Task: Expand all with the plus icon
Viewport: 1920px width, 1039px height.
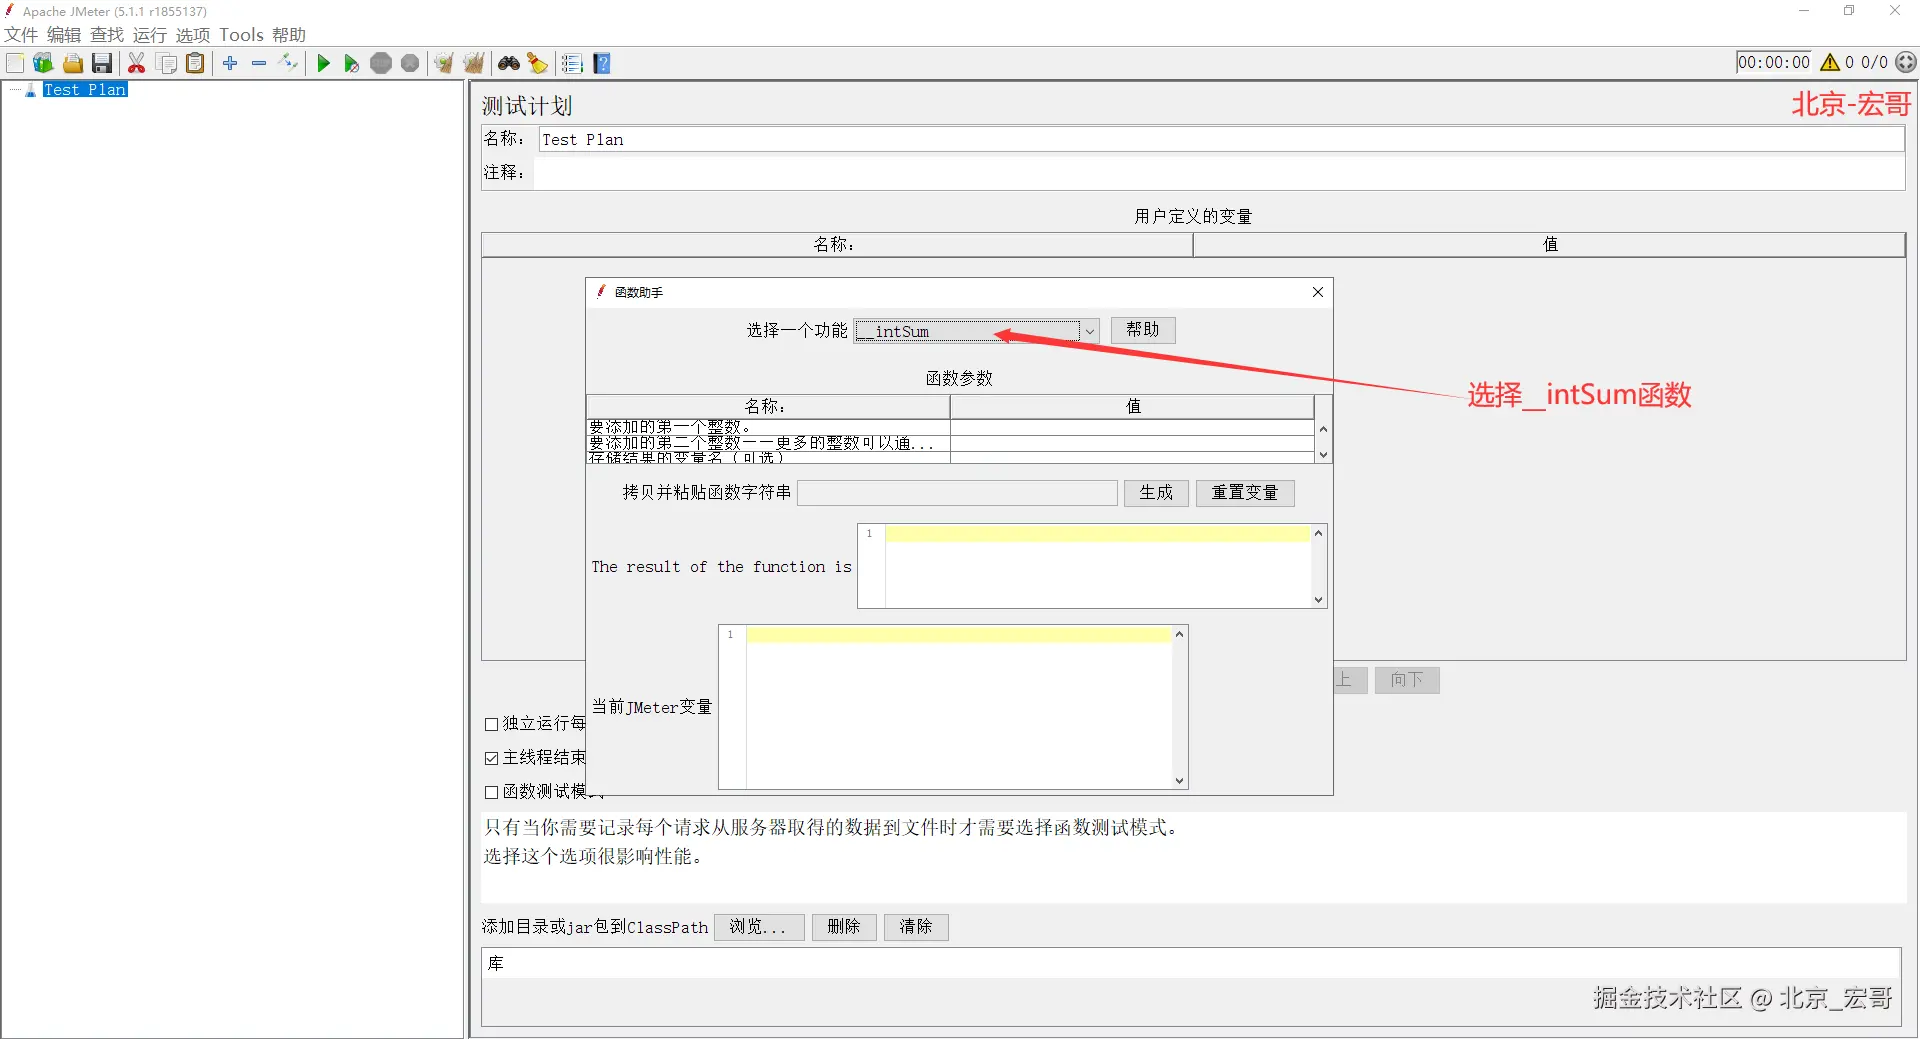Action: 230,63
